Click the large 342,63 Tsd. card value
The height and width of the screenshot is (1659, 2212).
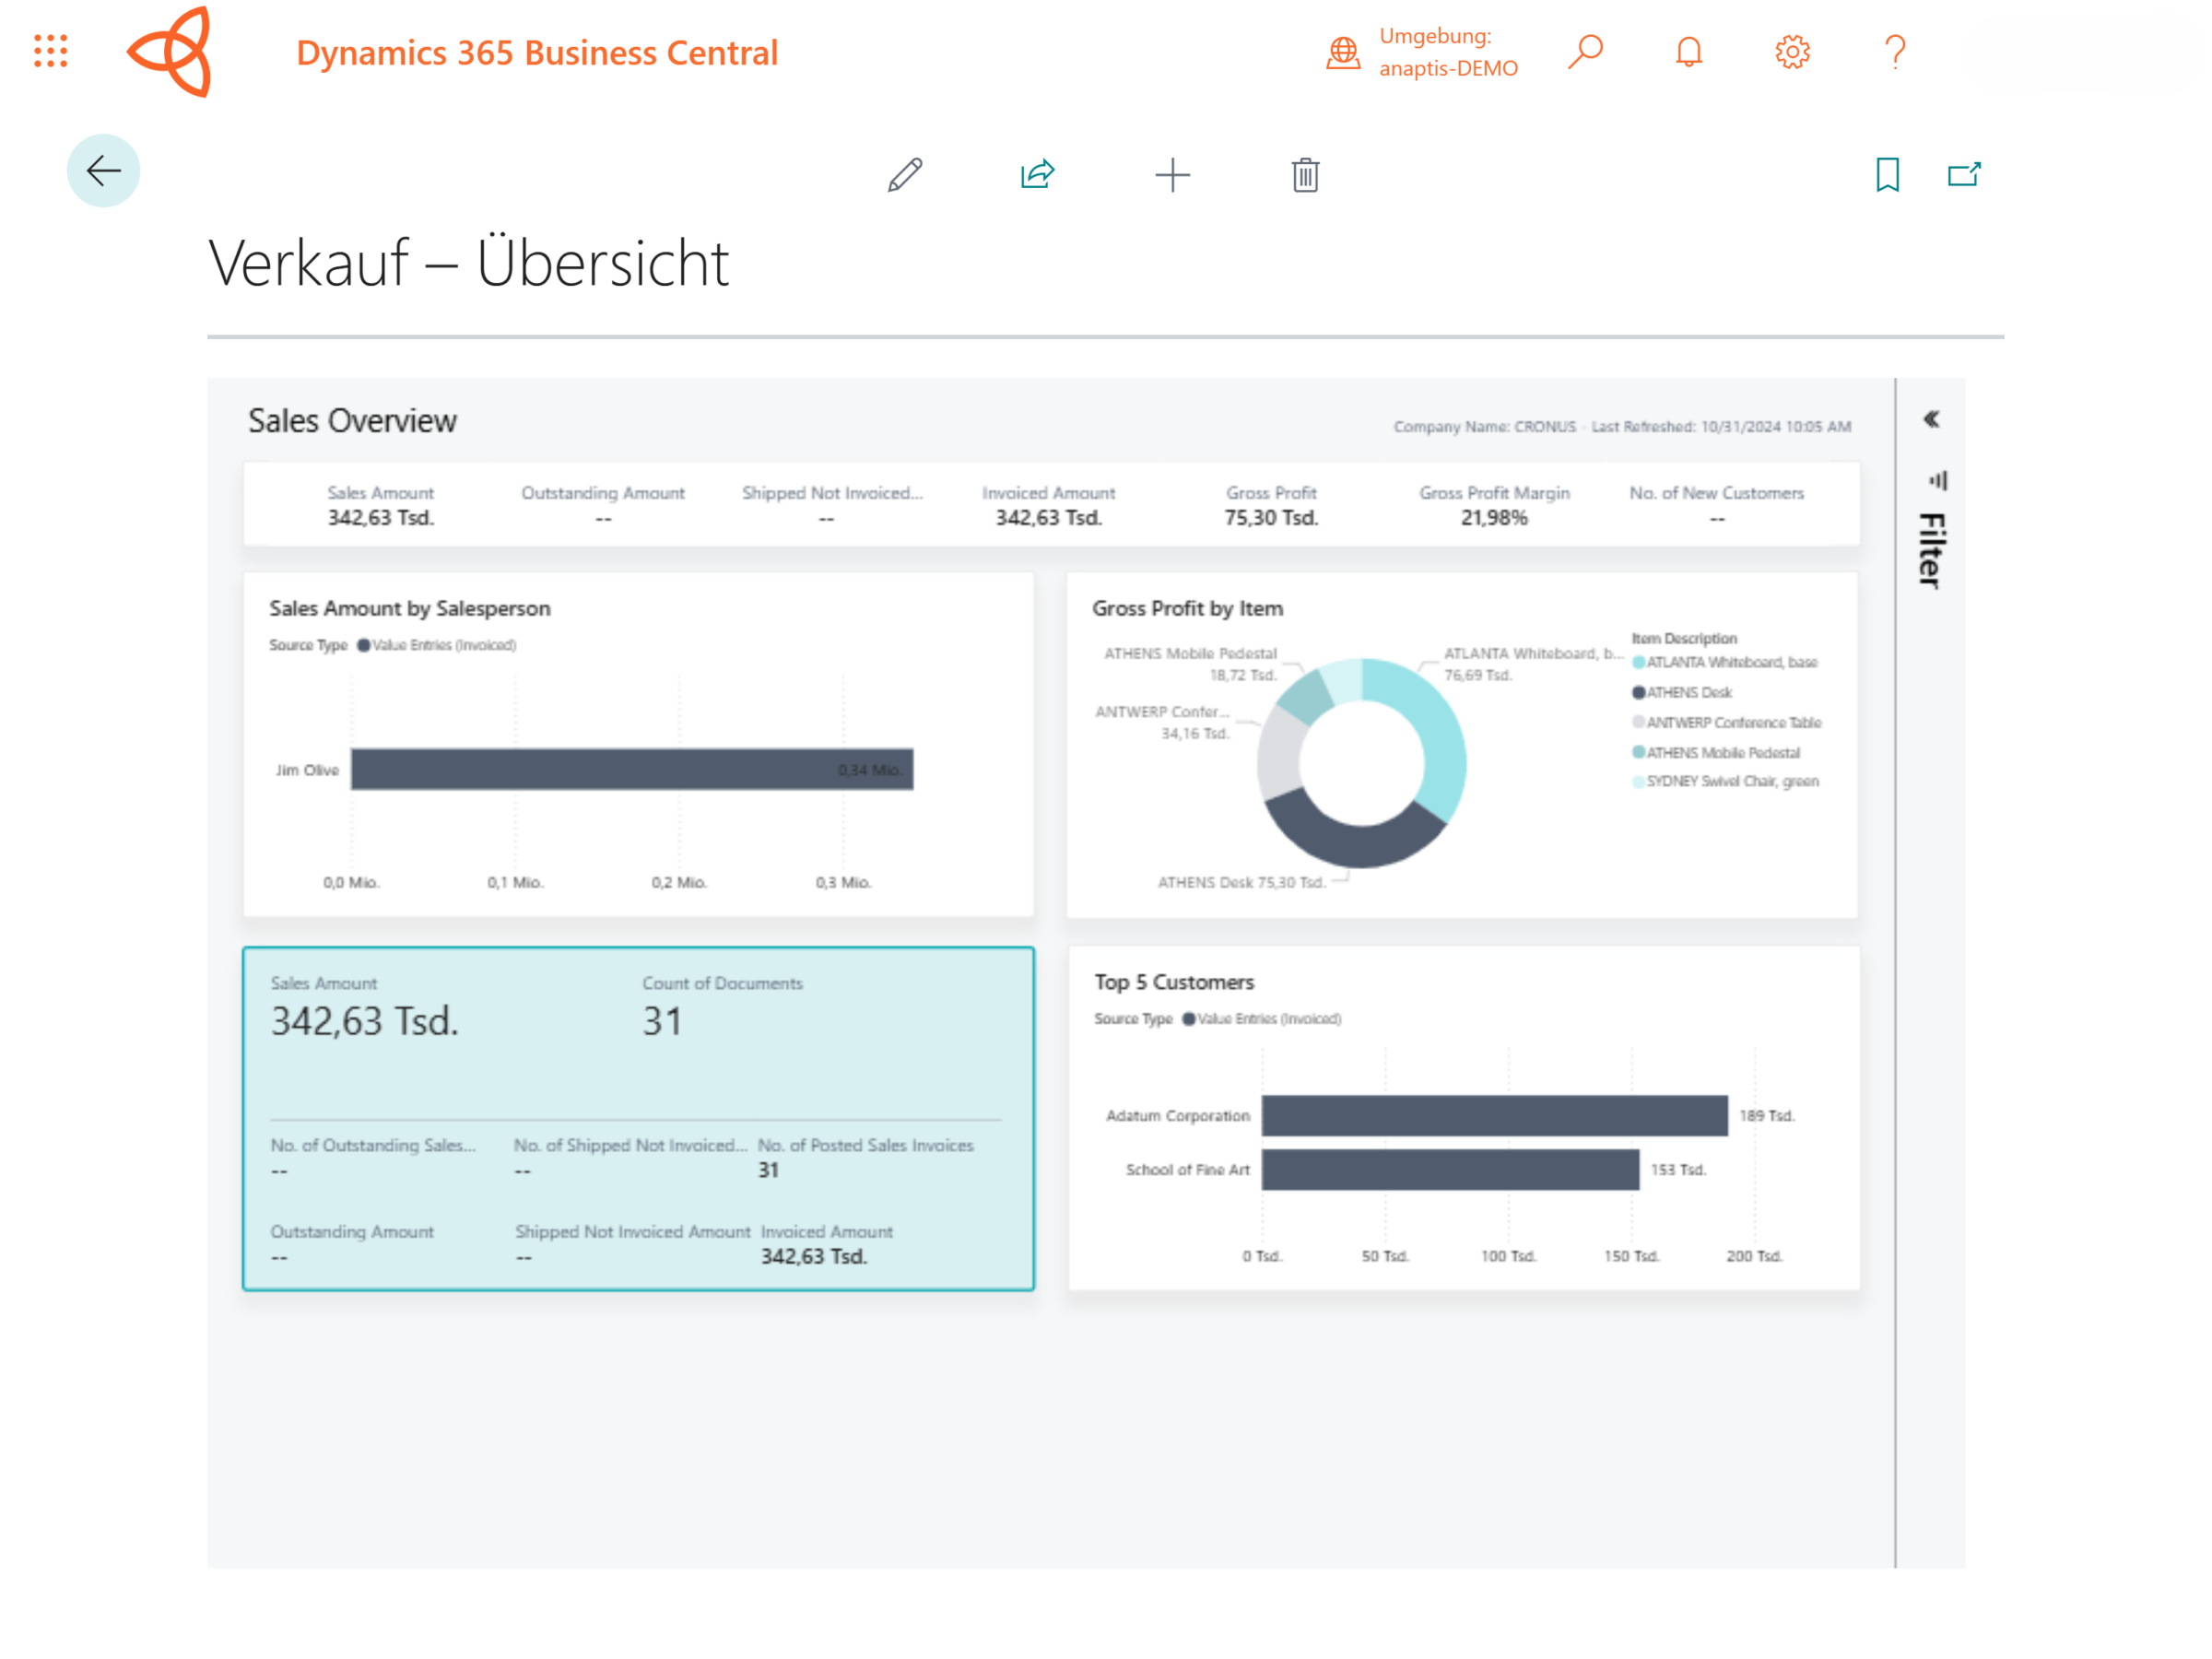tap(364, 1021)
